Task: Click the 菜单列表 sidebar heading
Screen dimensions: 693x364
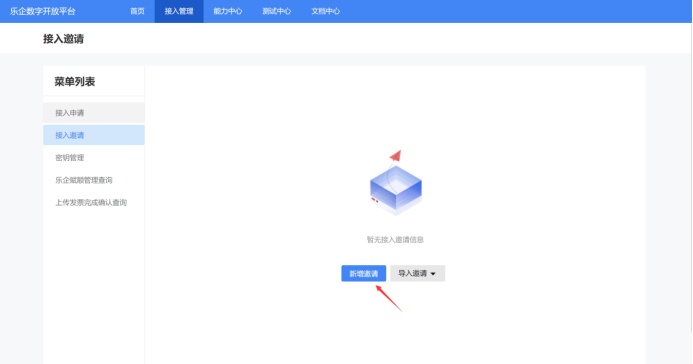Action: 75,82
